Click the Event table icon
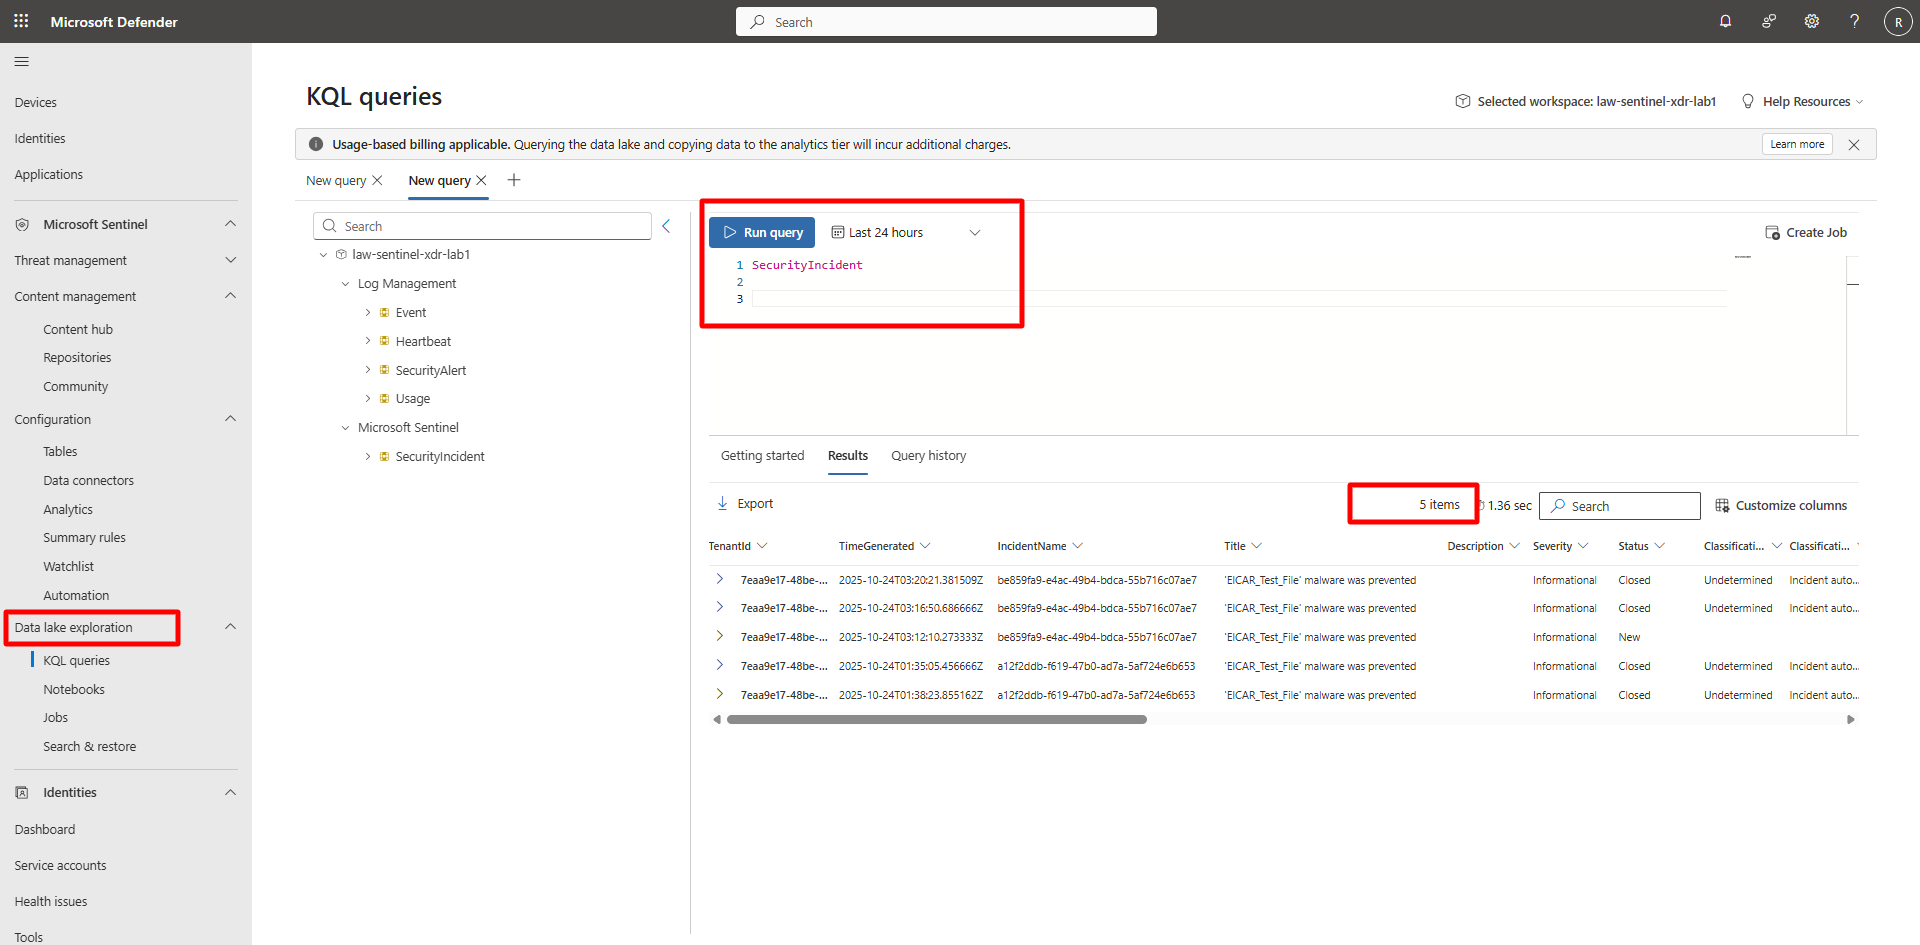 (x=384, y=312)
